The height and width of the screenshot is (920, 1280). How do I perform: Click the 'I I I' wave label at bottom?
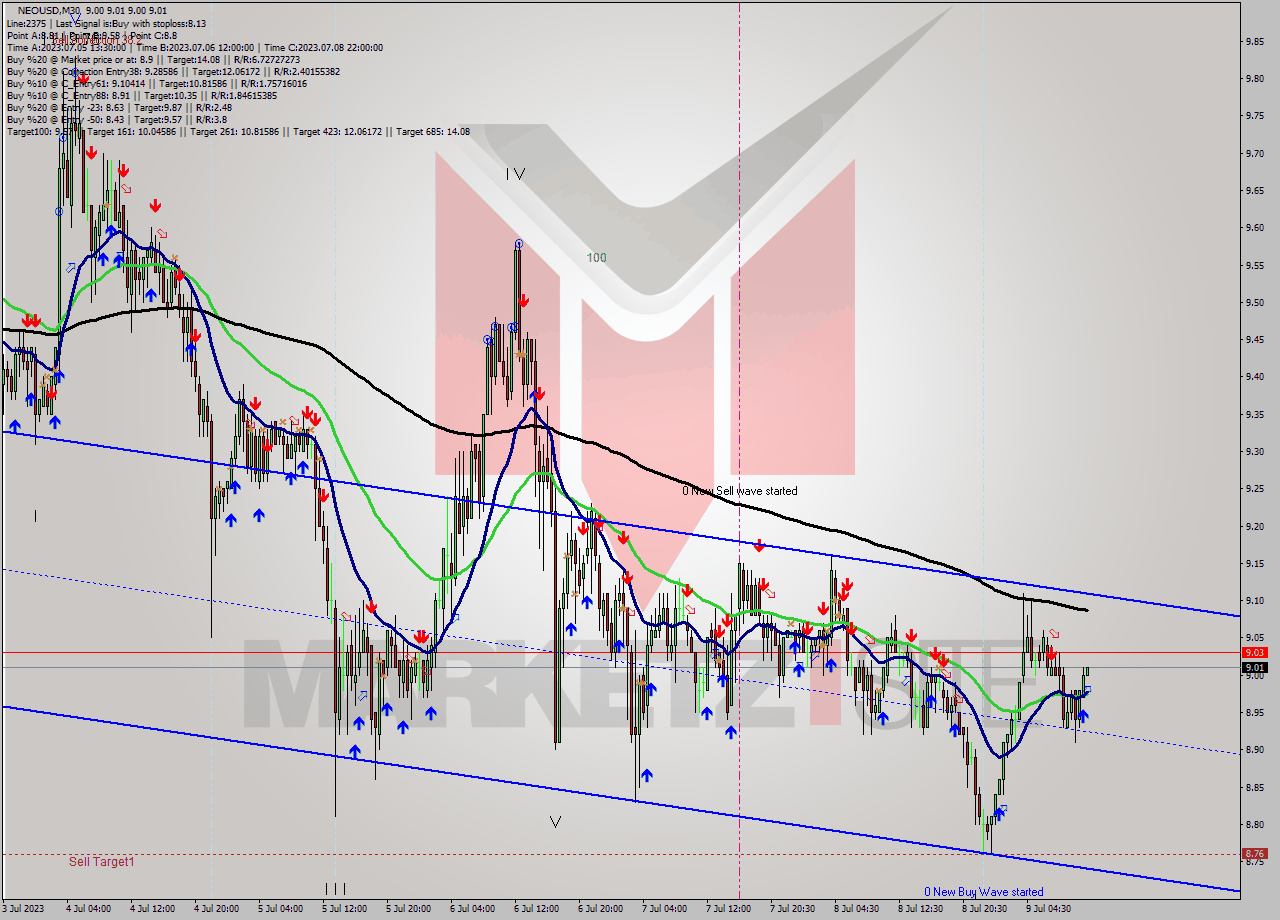[x=335, y=888]
